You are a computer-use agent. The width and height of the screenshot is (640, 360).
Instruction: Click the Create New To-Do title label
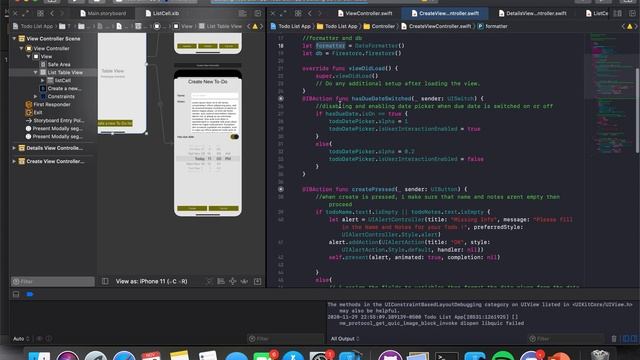pos(208,82)
